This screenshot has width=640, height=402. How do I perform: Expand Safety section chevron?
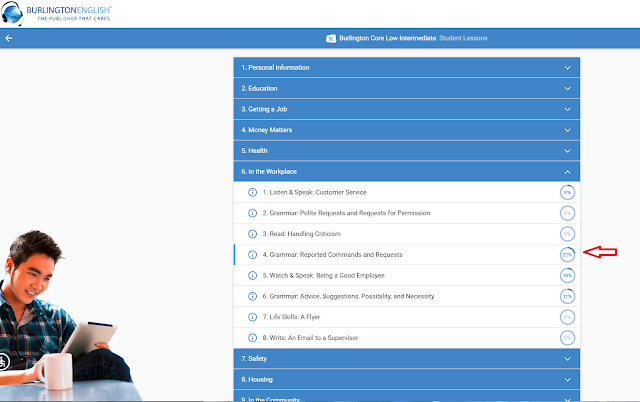567,359
